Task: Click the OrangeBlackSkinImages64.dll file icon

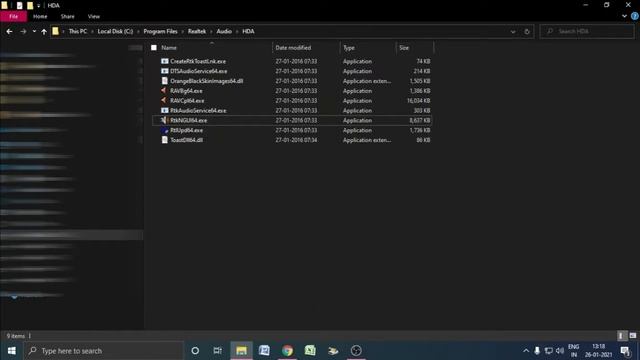Action: coord(164,81)
